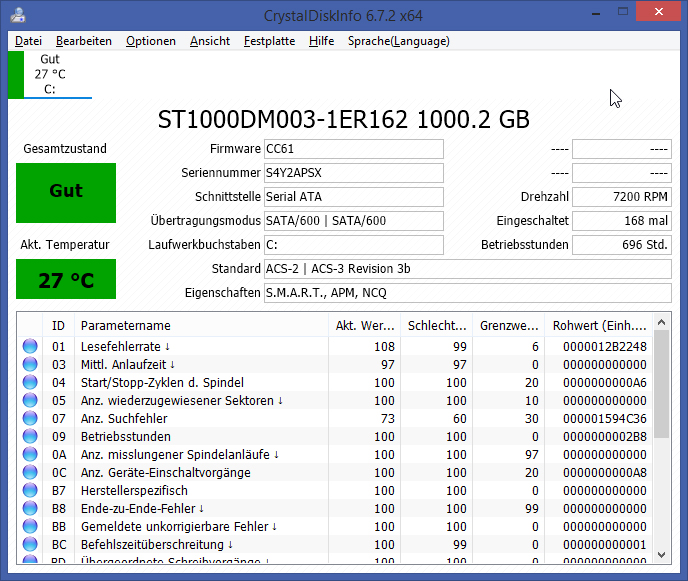The height and width of the screenshot is (581, 688).
Task: Select the blue orb for Anz. Suchfehler
Action: click(x=29, y=418)
